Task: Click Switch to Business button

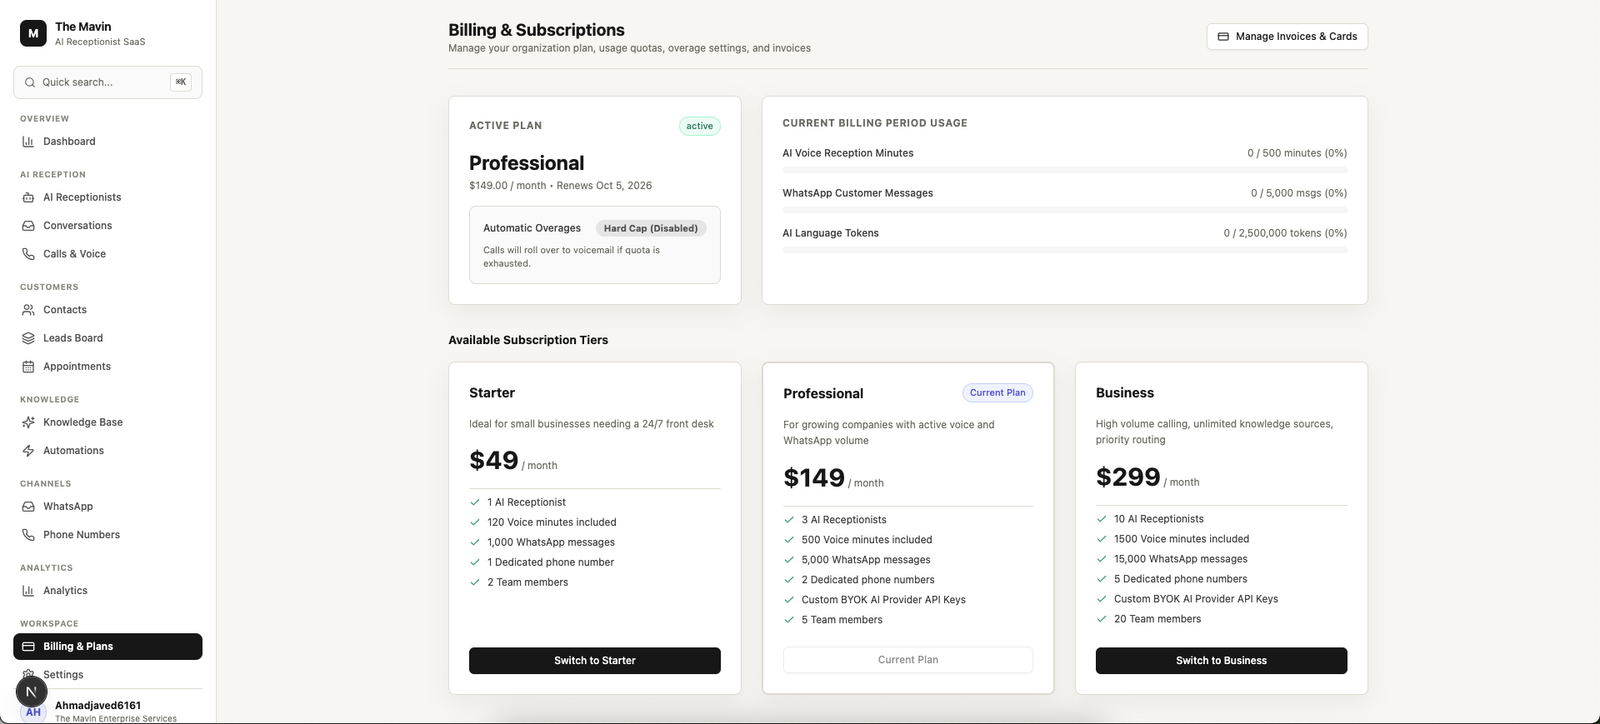Action: click(x=1221, y=660)
